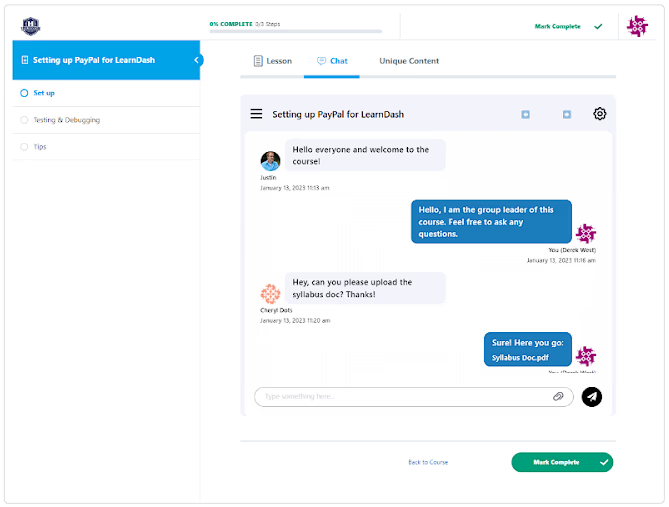Click the Hello everyone welcome message bubble
669x507 pixels.
coord(365,155)
